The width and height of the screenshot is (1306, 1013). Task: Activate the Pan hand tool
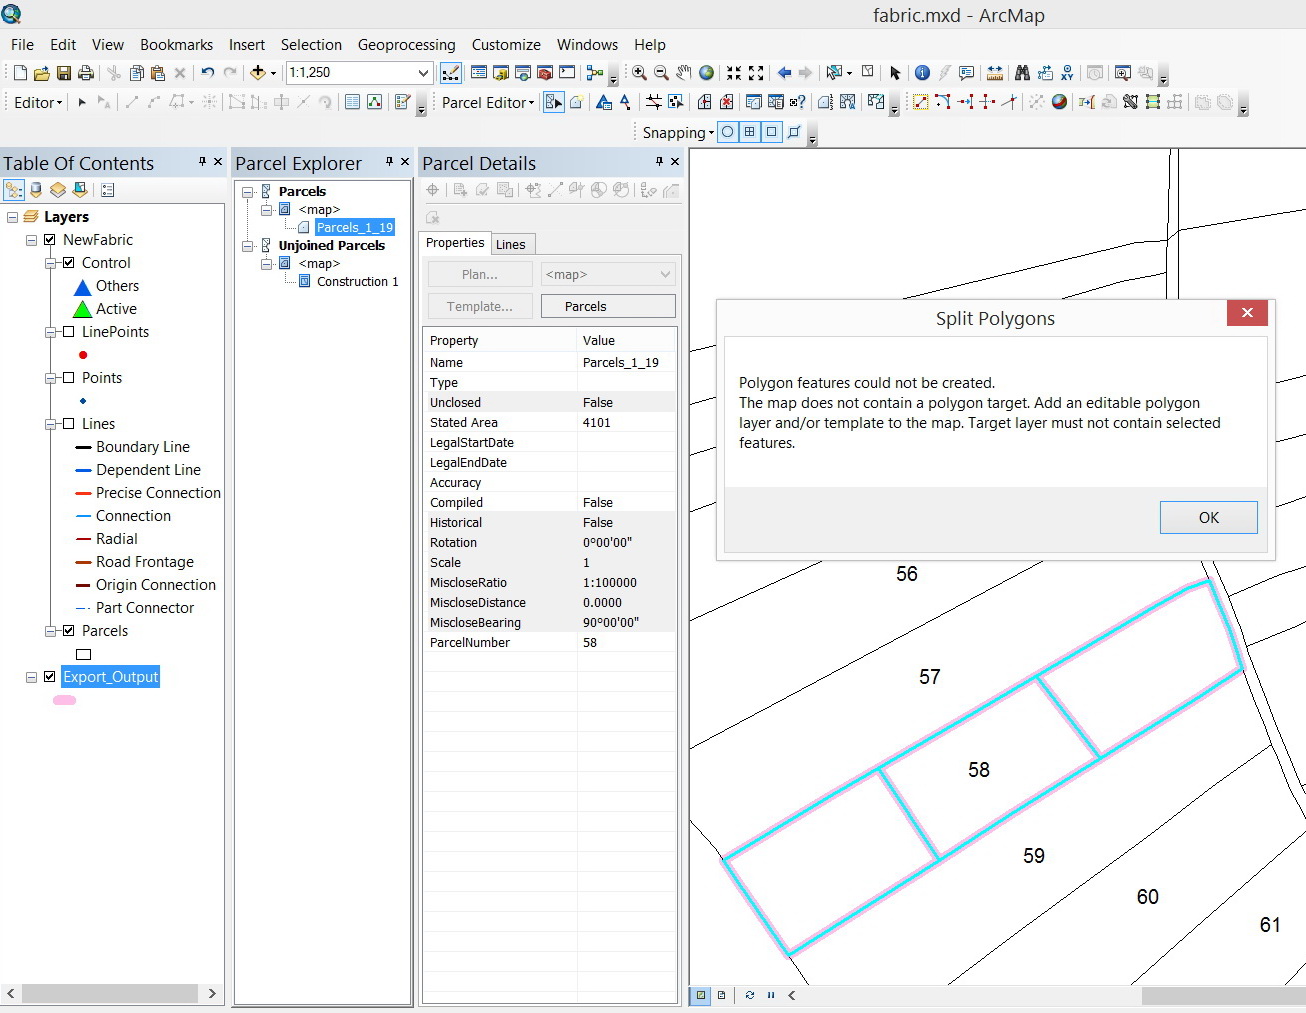click(x=683, y=73)
